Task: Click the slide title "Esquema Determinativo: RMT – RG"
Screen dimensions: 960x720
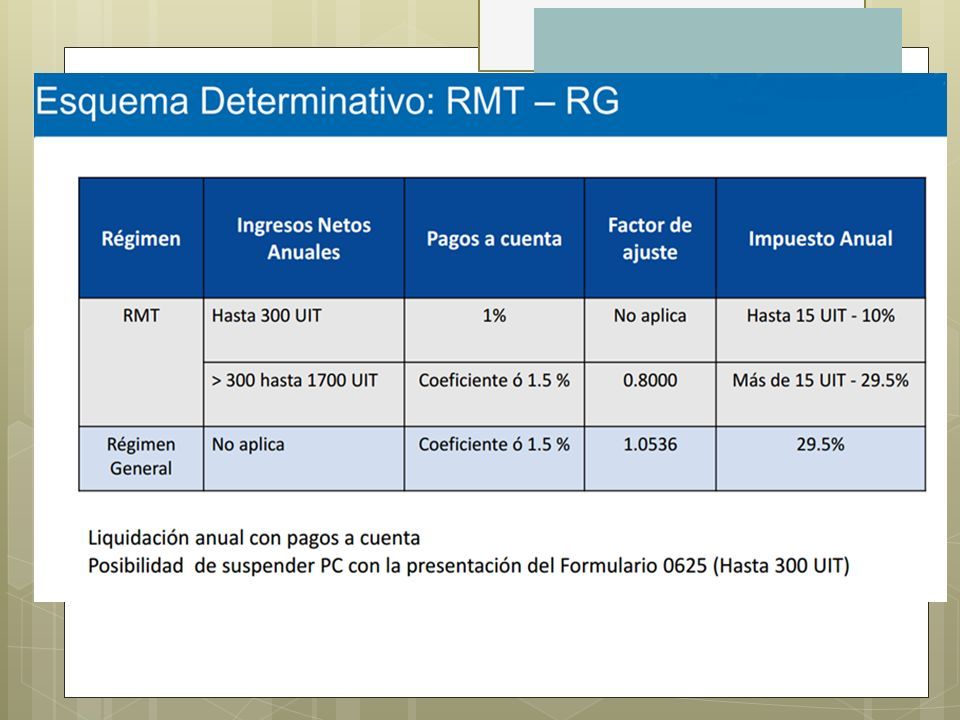Action: tap(327, 101)
